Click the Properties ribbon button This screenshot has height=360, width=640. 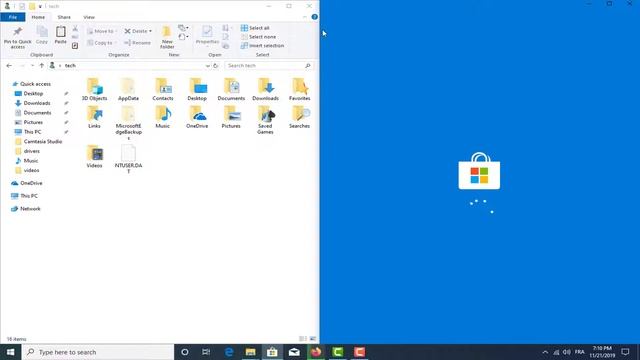click(x=207, y=35)
